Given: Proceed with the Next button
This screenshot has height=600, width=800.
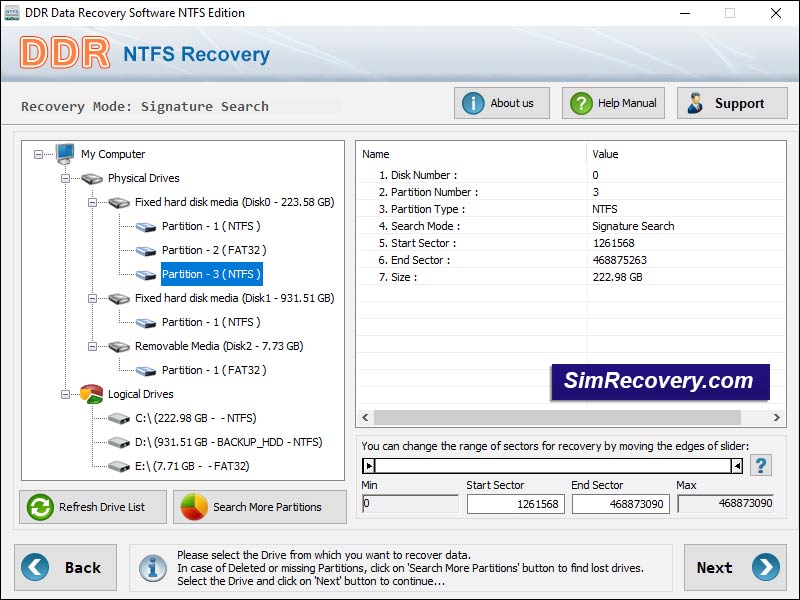Looking at the screenshot, I should [735, 567].
